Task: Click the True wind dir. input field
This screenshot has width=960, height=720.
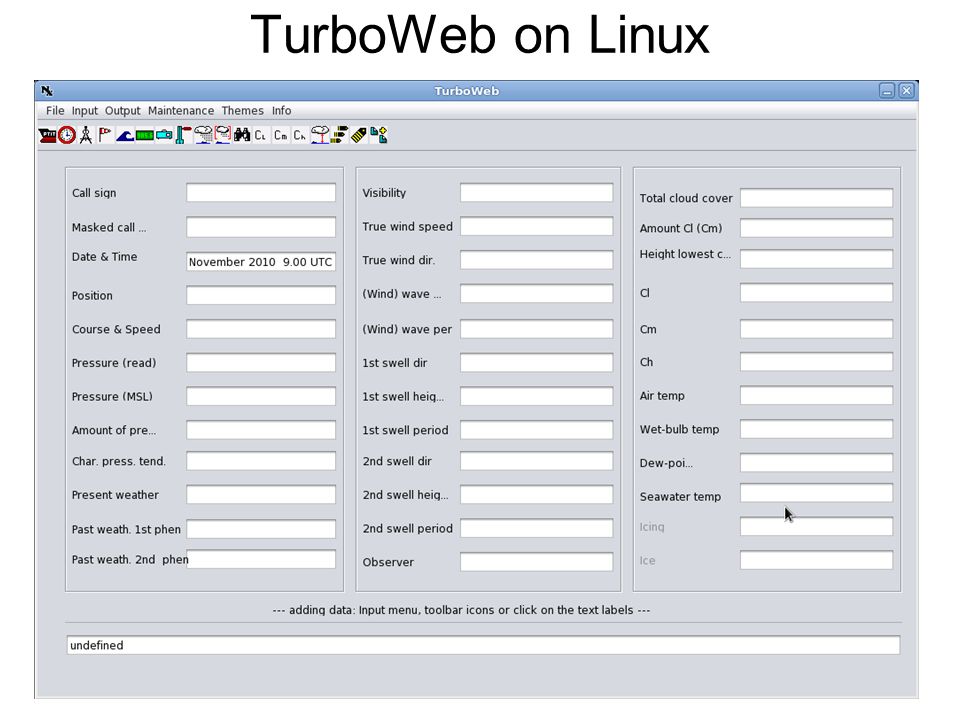Action: pyautogui.click(x=536, y=260)
